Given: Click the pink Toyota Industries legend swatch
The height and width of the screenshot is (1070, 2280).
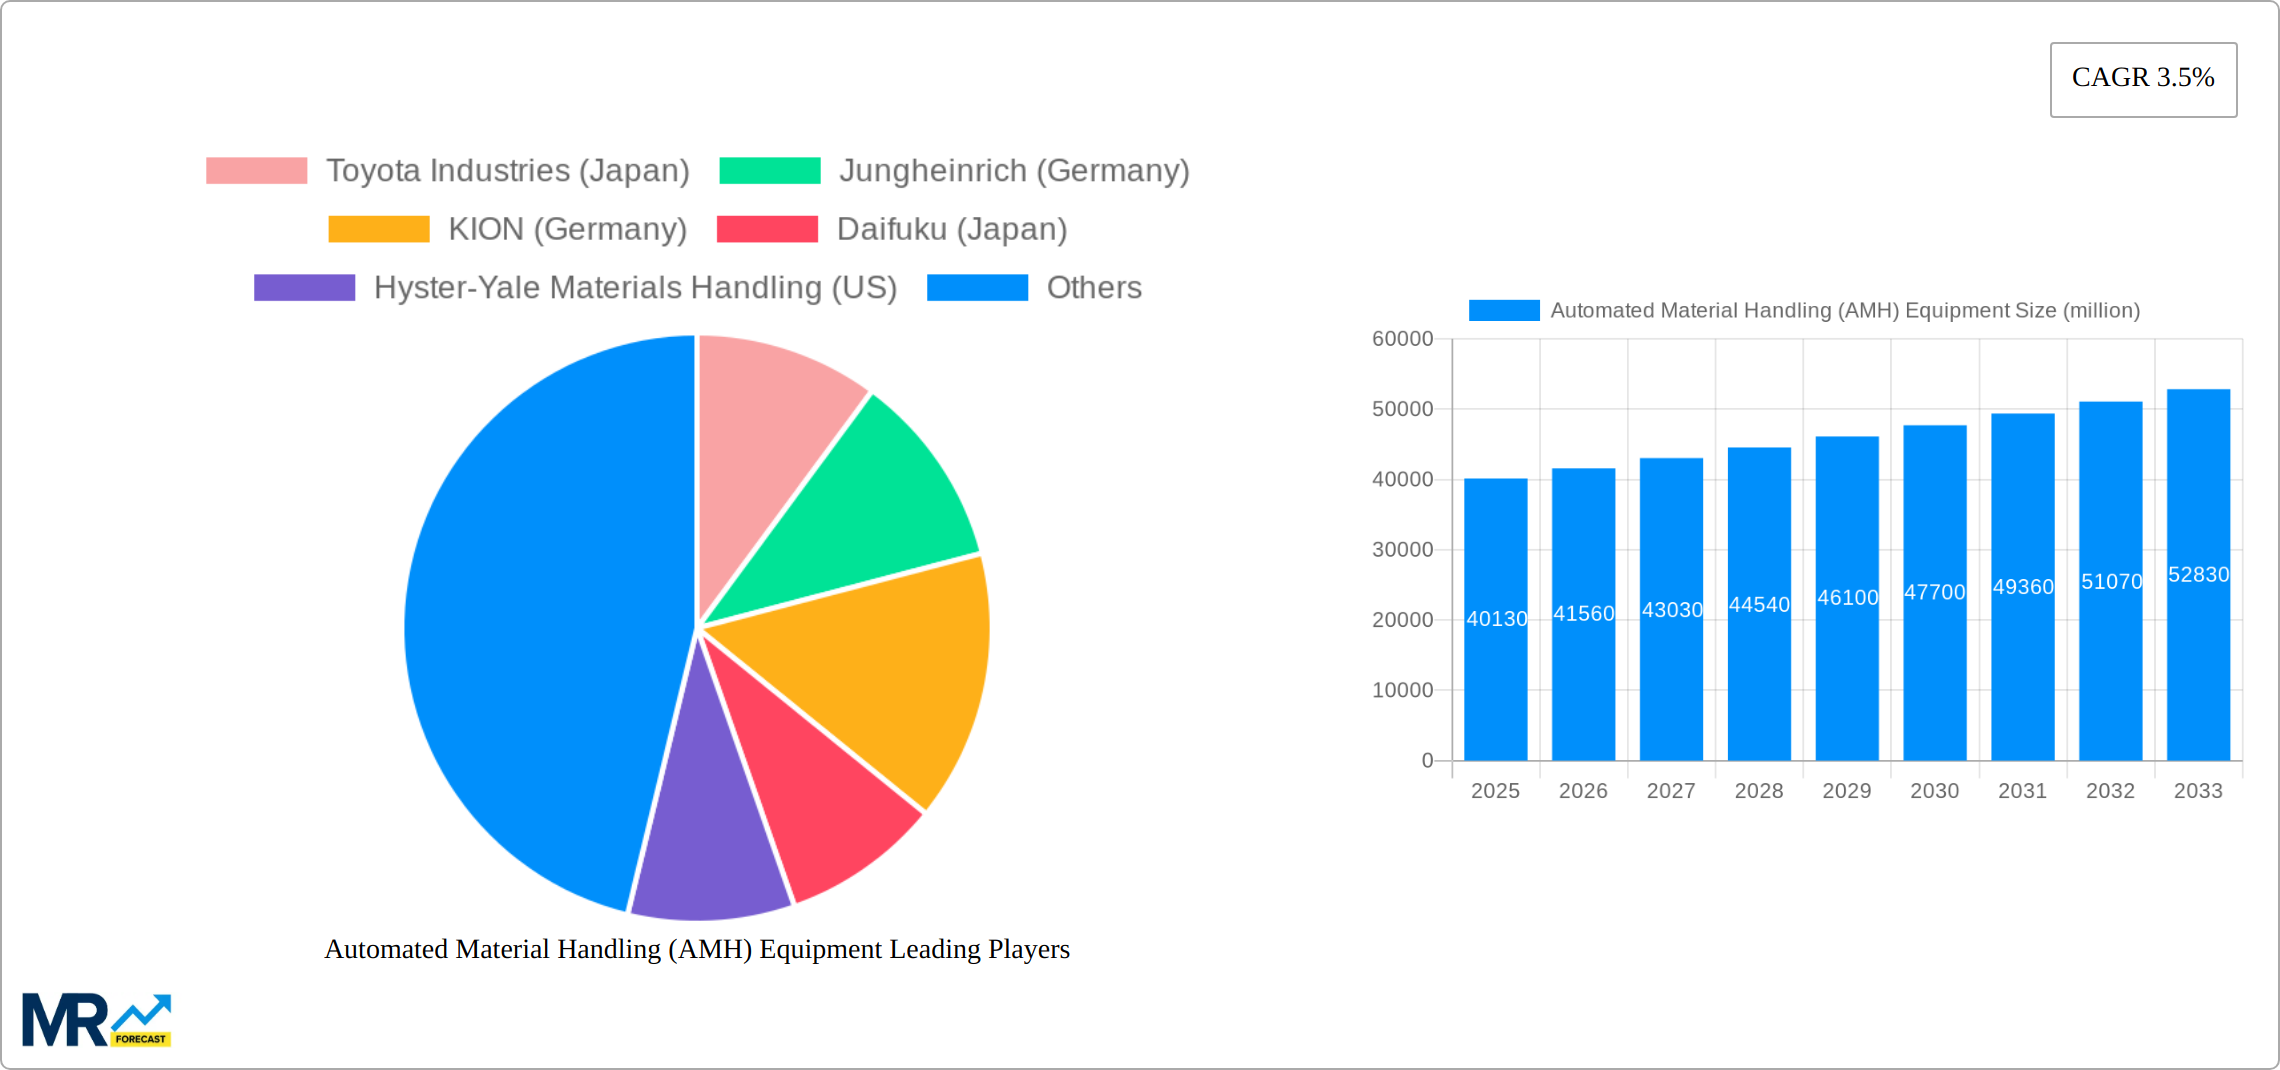Looking at the screenshot, I should pos(256,170).
